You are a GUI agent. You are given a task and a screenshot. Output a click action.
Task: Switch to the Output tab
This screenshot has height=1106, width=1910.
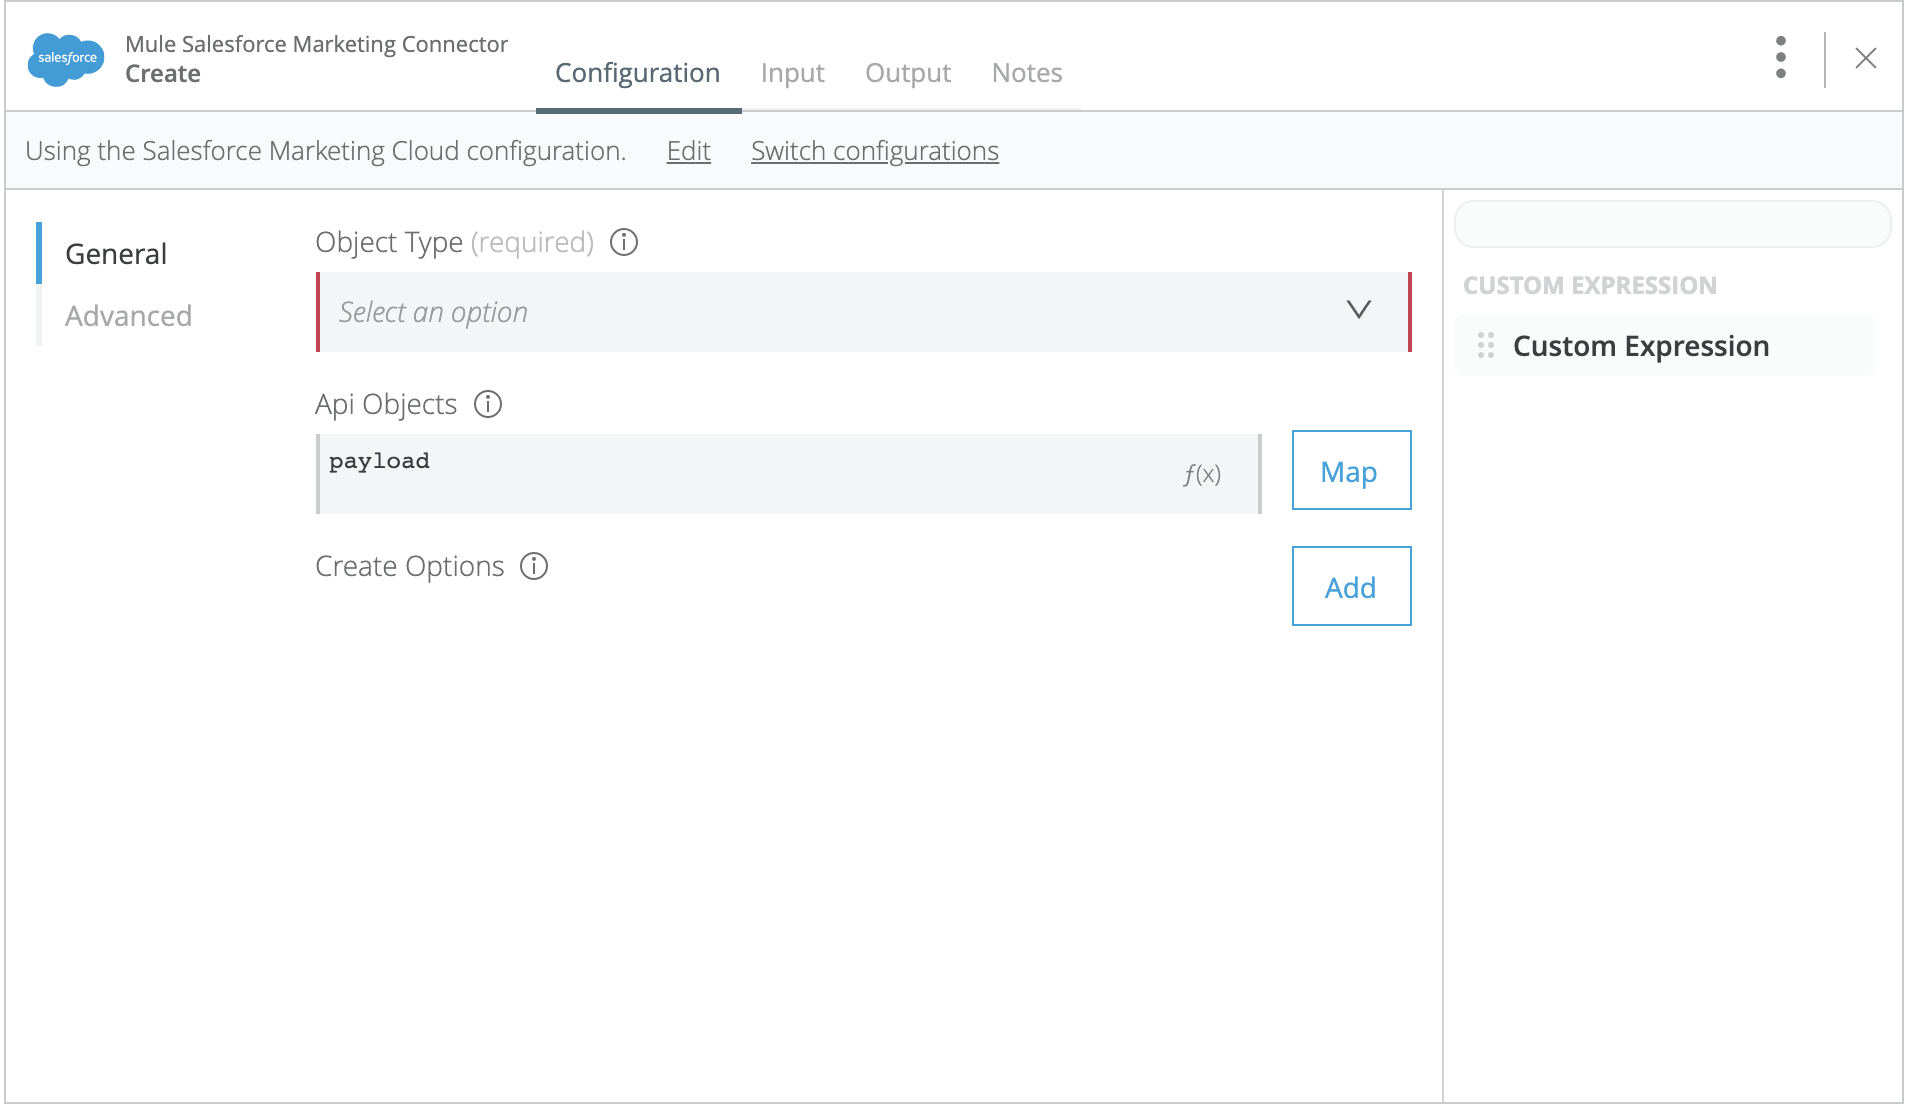coord(906,73)
